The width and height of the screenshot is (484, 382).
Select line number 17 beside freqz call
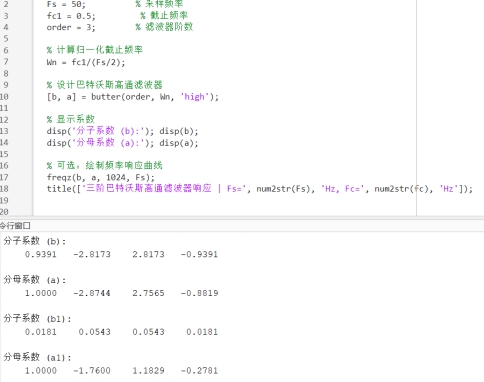pos(4,177)
